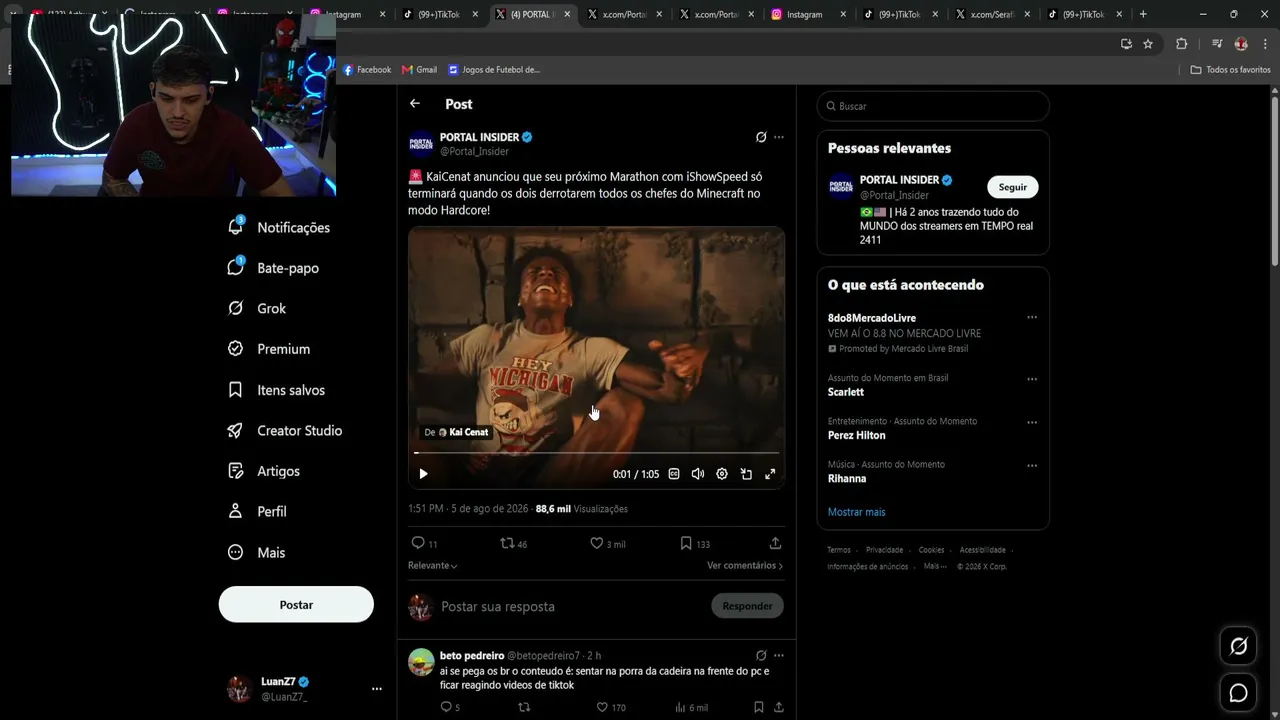Open the floating messages chat button
This screenshot has width=1280, height=720.
point(1238,693)
